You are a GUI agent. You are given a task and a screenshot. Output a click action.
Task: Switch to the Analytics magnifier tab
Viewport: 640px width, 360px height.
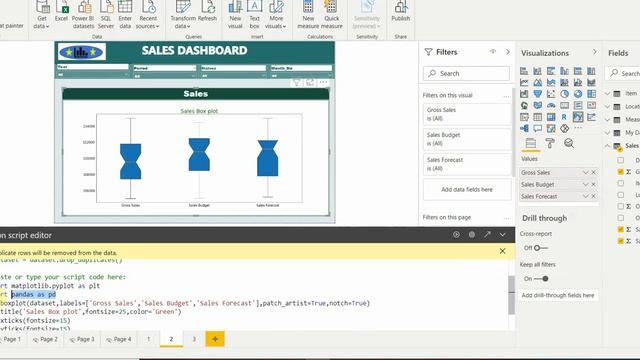[569, 143]
